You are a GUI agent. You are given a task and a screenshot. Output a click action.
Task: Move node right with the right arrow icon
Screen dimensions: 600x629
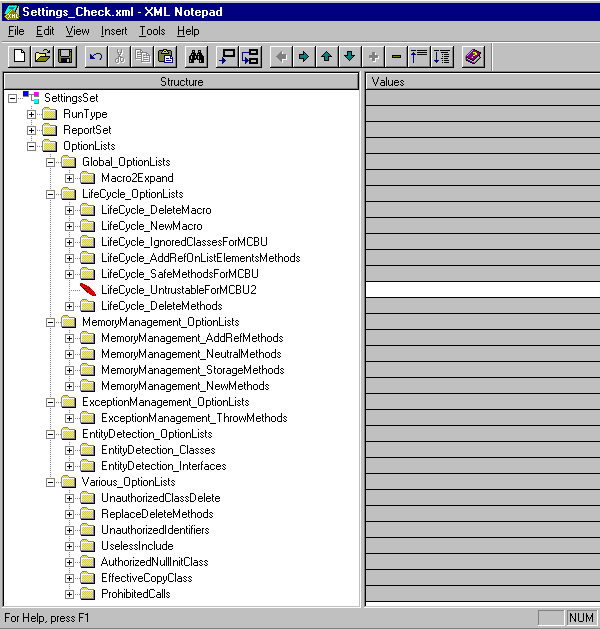[x=304, y=57]
